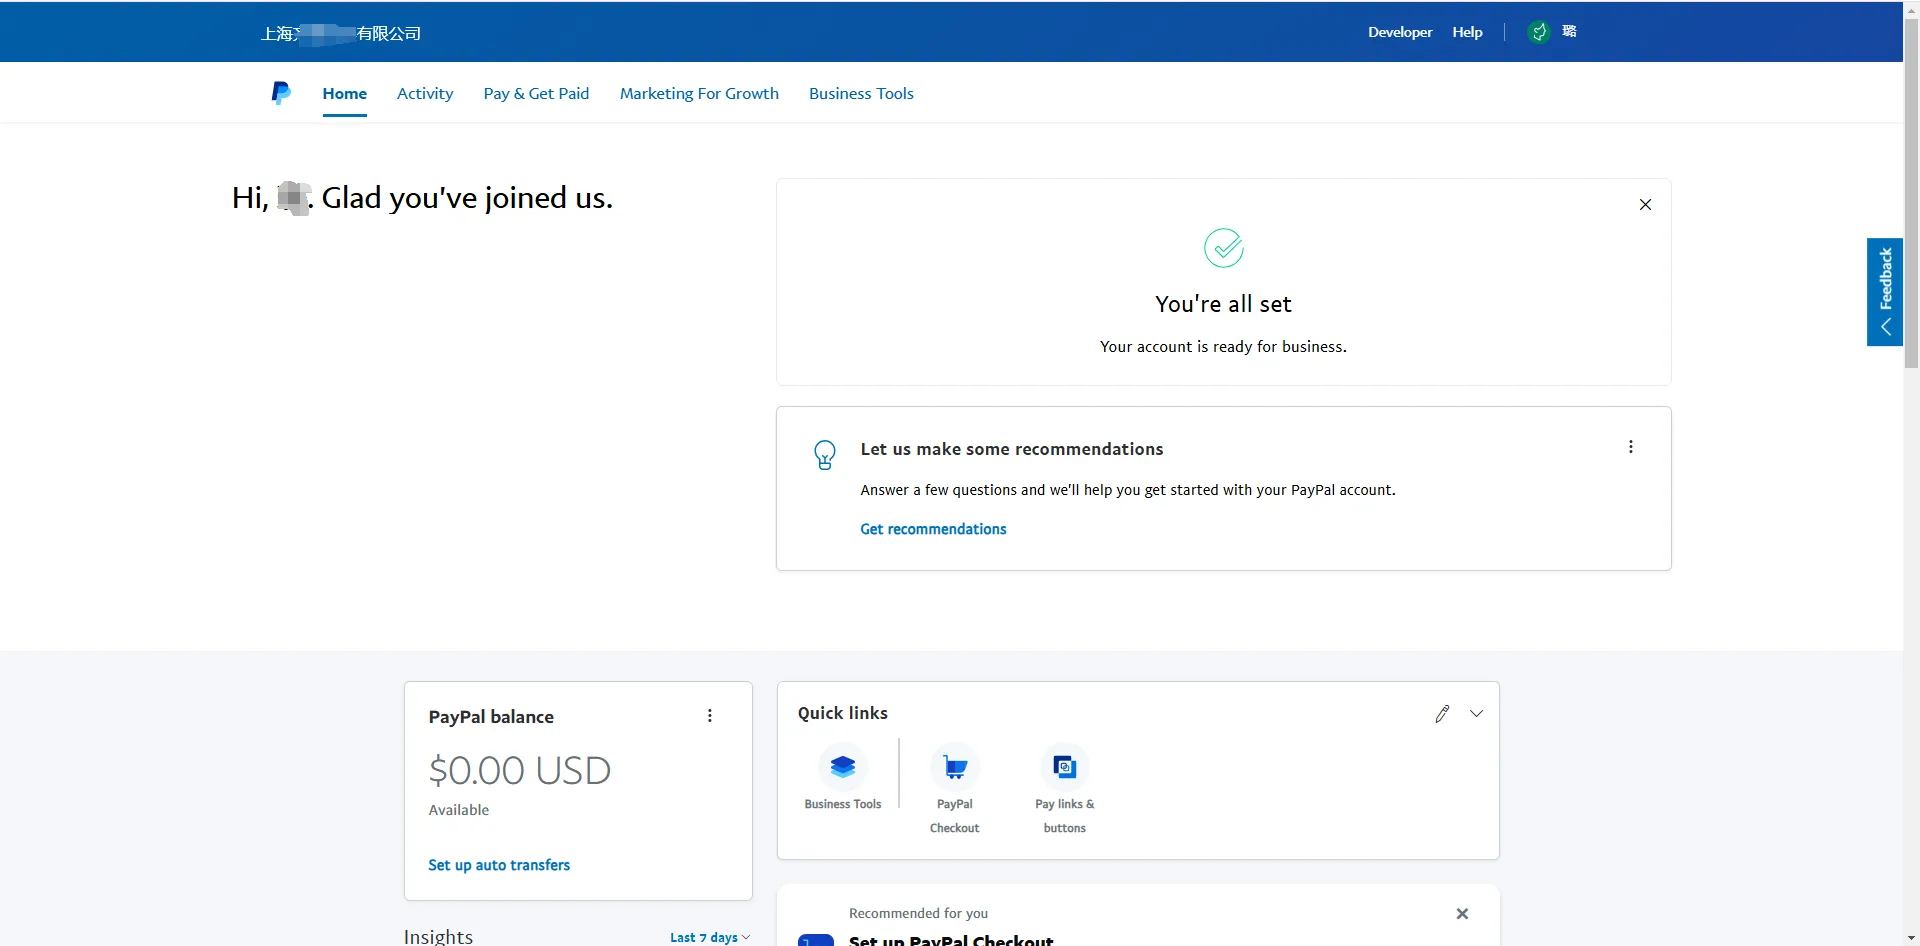The height and width of the screenshot is (946, 1920).
Task: Open the Feedback side tab
Action: coord(1884,292)
